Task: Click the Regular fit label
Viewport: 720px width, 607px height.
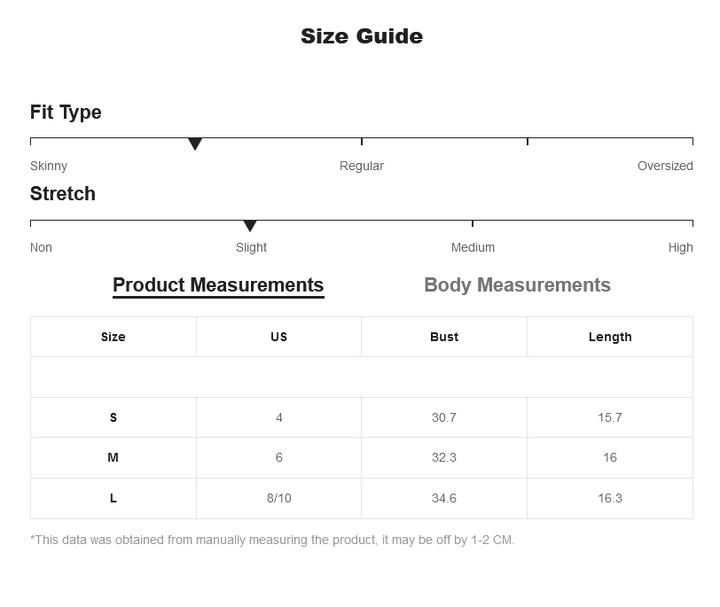Action: pyautogui.click(x=361, y=166)
